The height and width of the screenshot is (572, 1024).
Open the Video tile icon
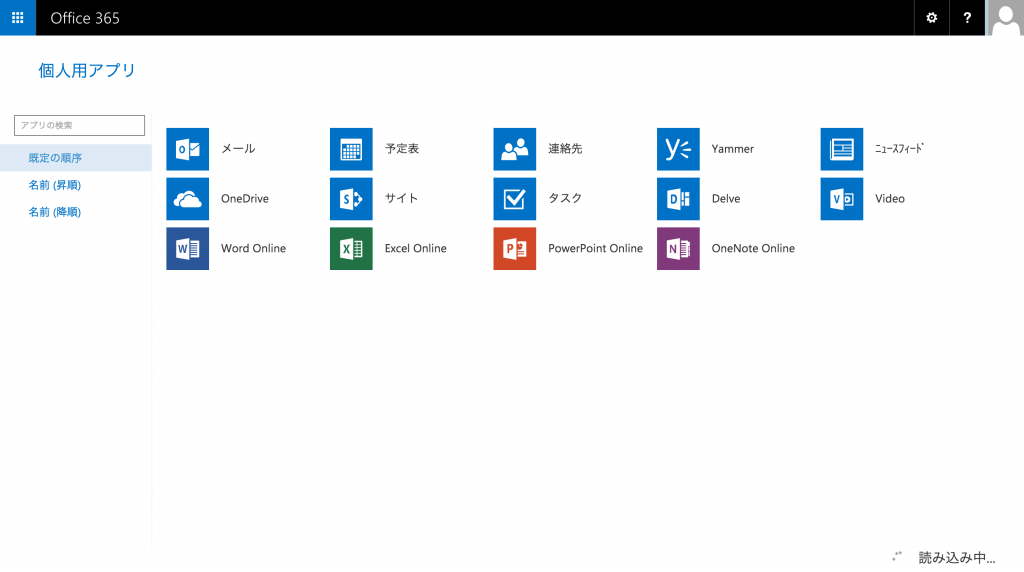[842, 199]
